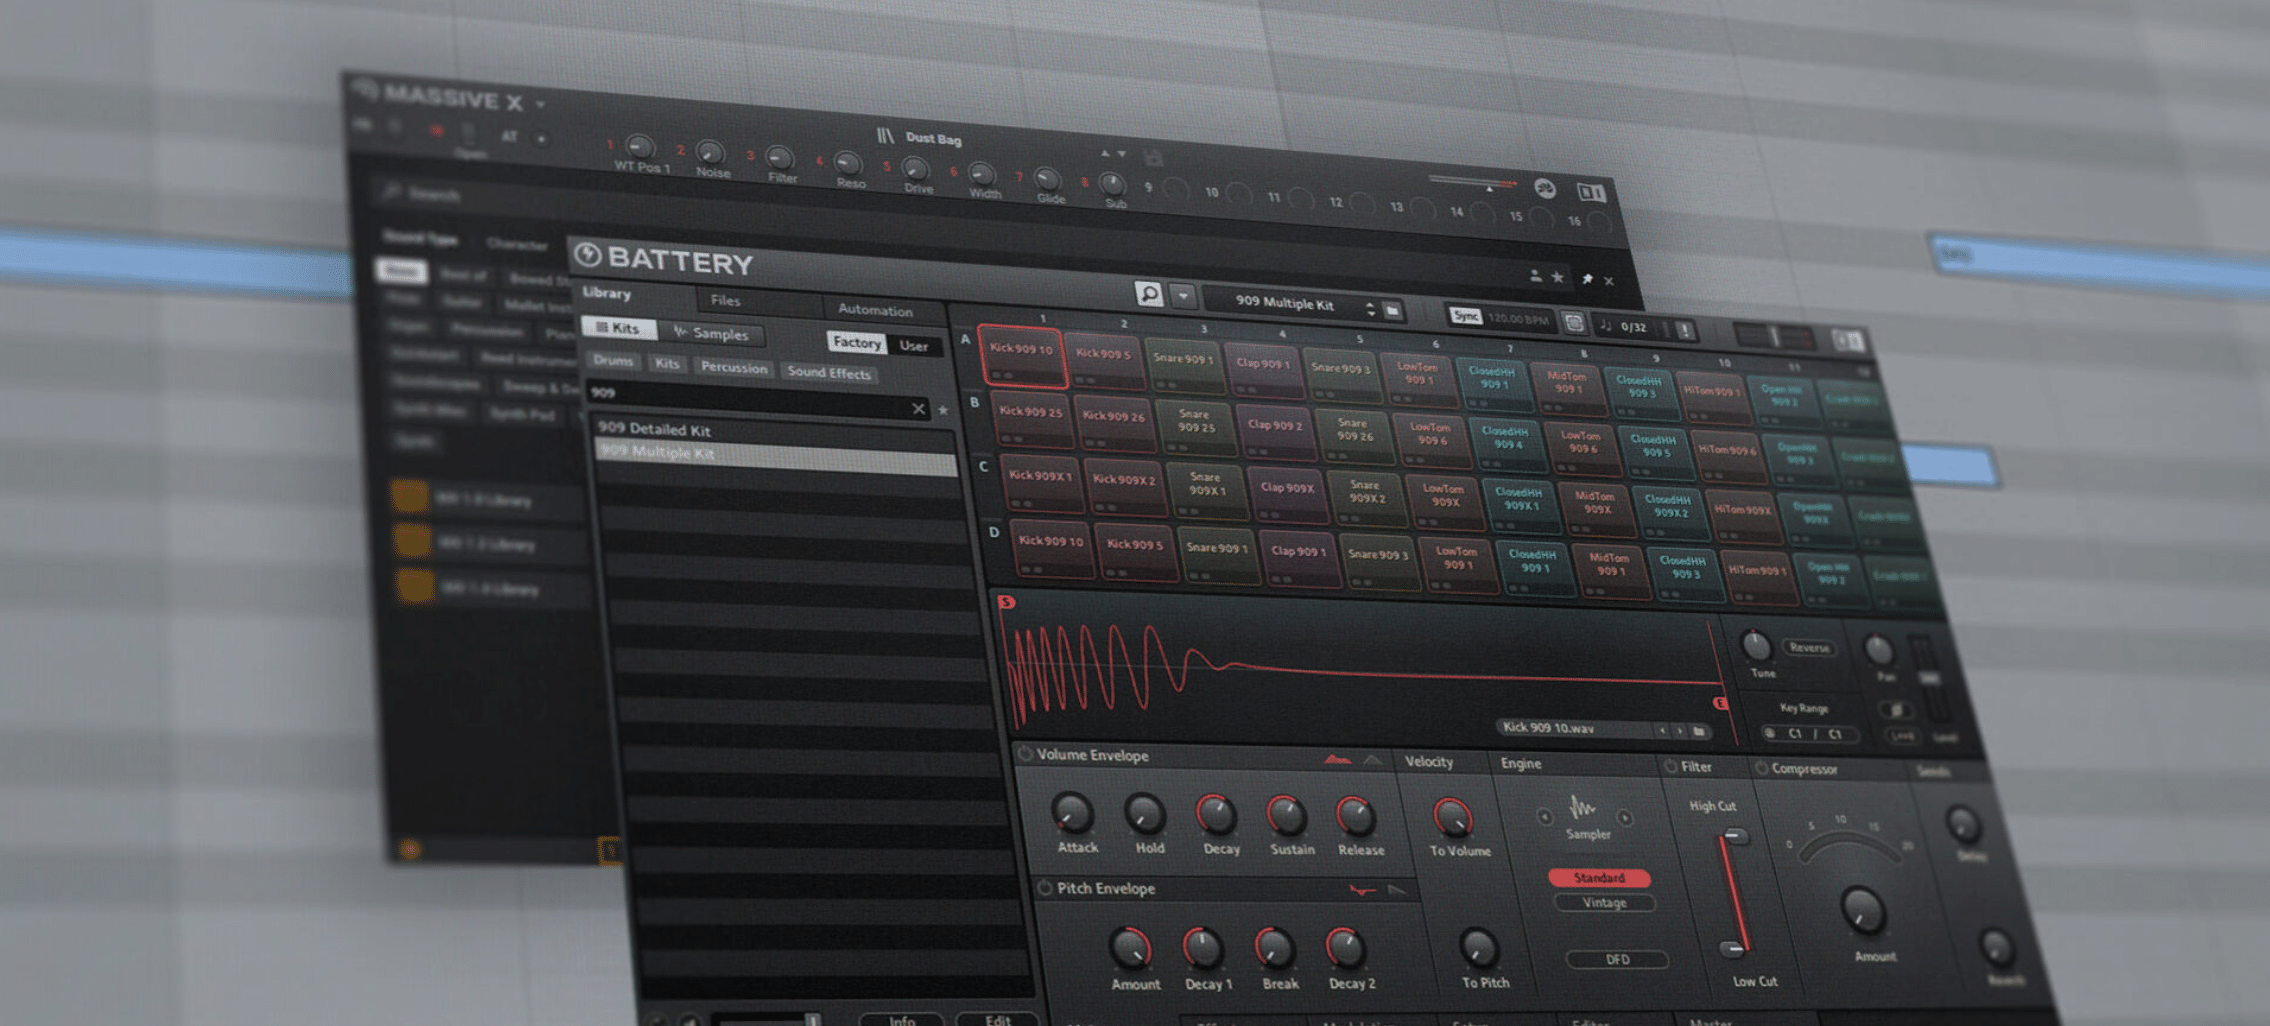Image resolution: width=2270 pixels, height=1026 pixels.
Task: Open the 909 Multiple Kit preset selector
Action: 1285,303
